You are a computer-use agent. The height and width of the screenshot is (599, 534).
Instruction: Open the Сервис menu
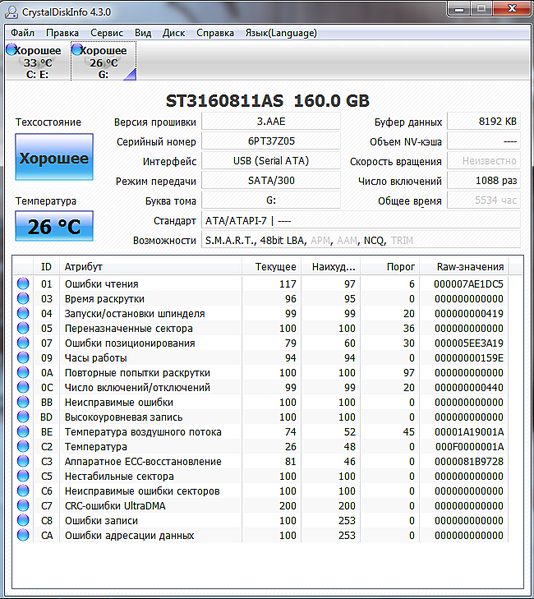pos(107,33)
